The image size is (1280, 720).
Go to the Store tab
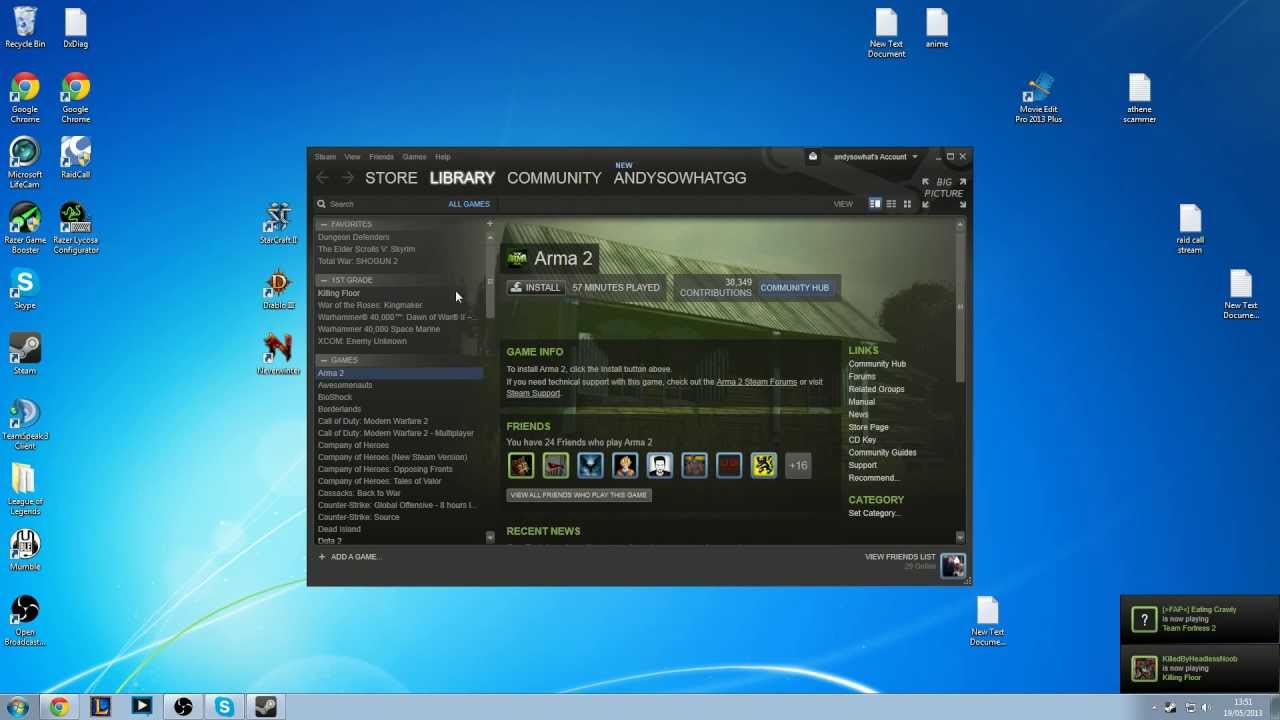click(391, 178)
